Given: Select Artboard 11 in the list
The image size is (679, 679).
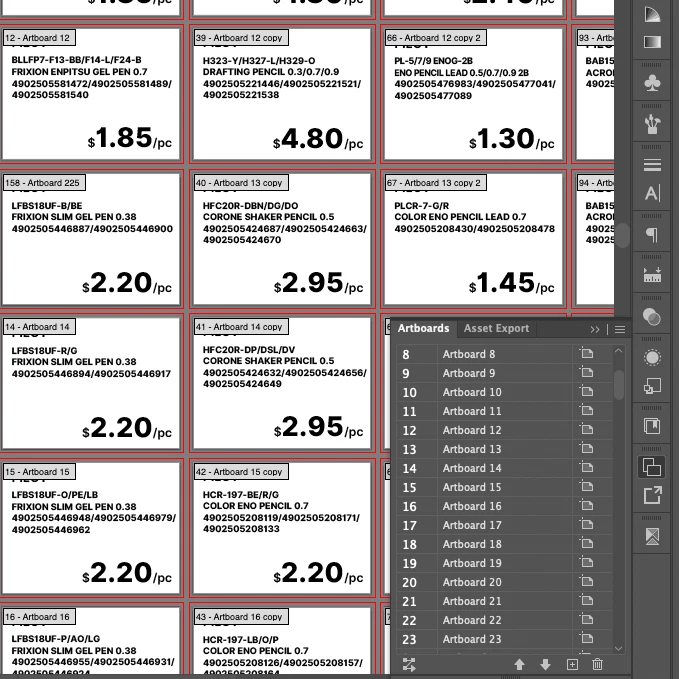Looking at the screenshot, I should 504,411.
